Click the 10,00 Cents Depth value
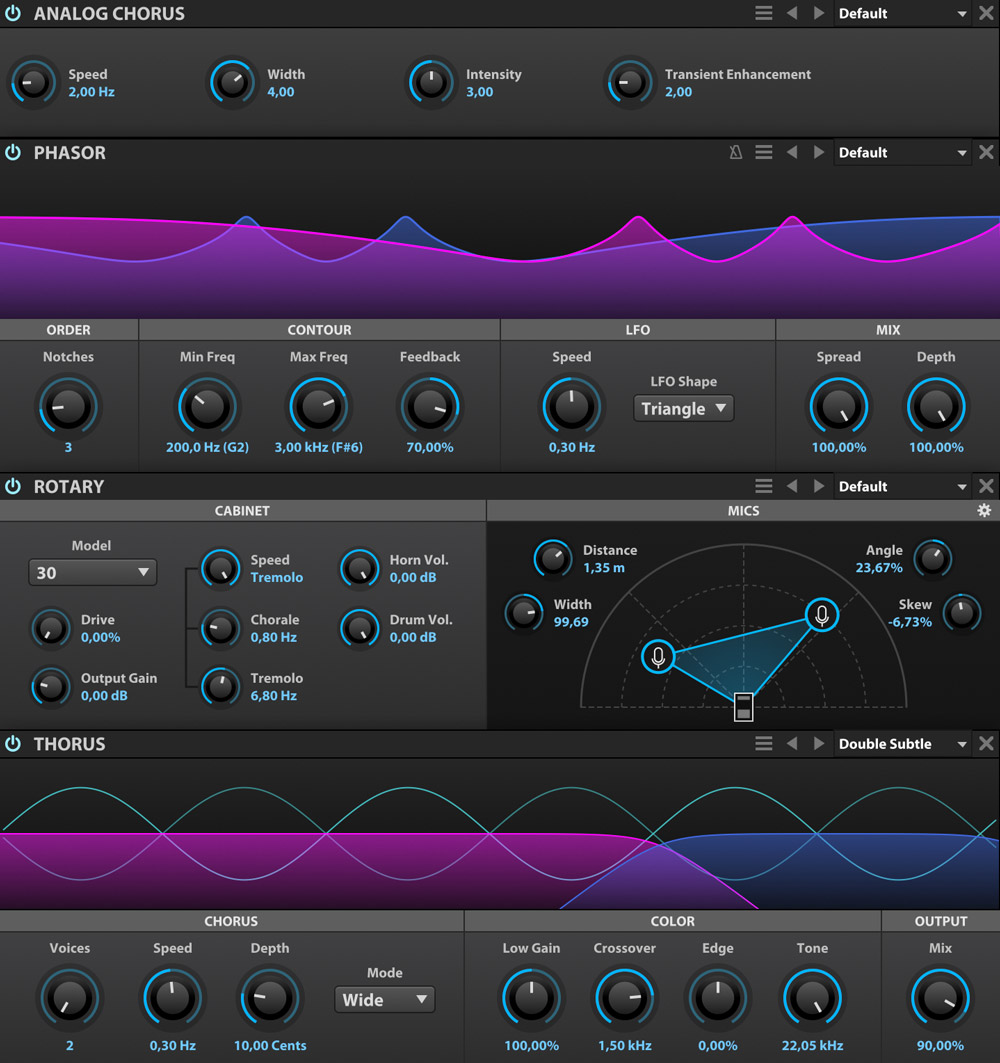 [270, 1045]
